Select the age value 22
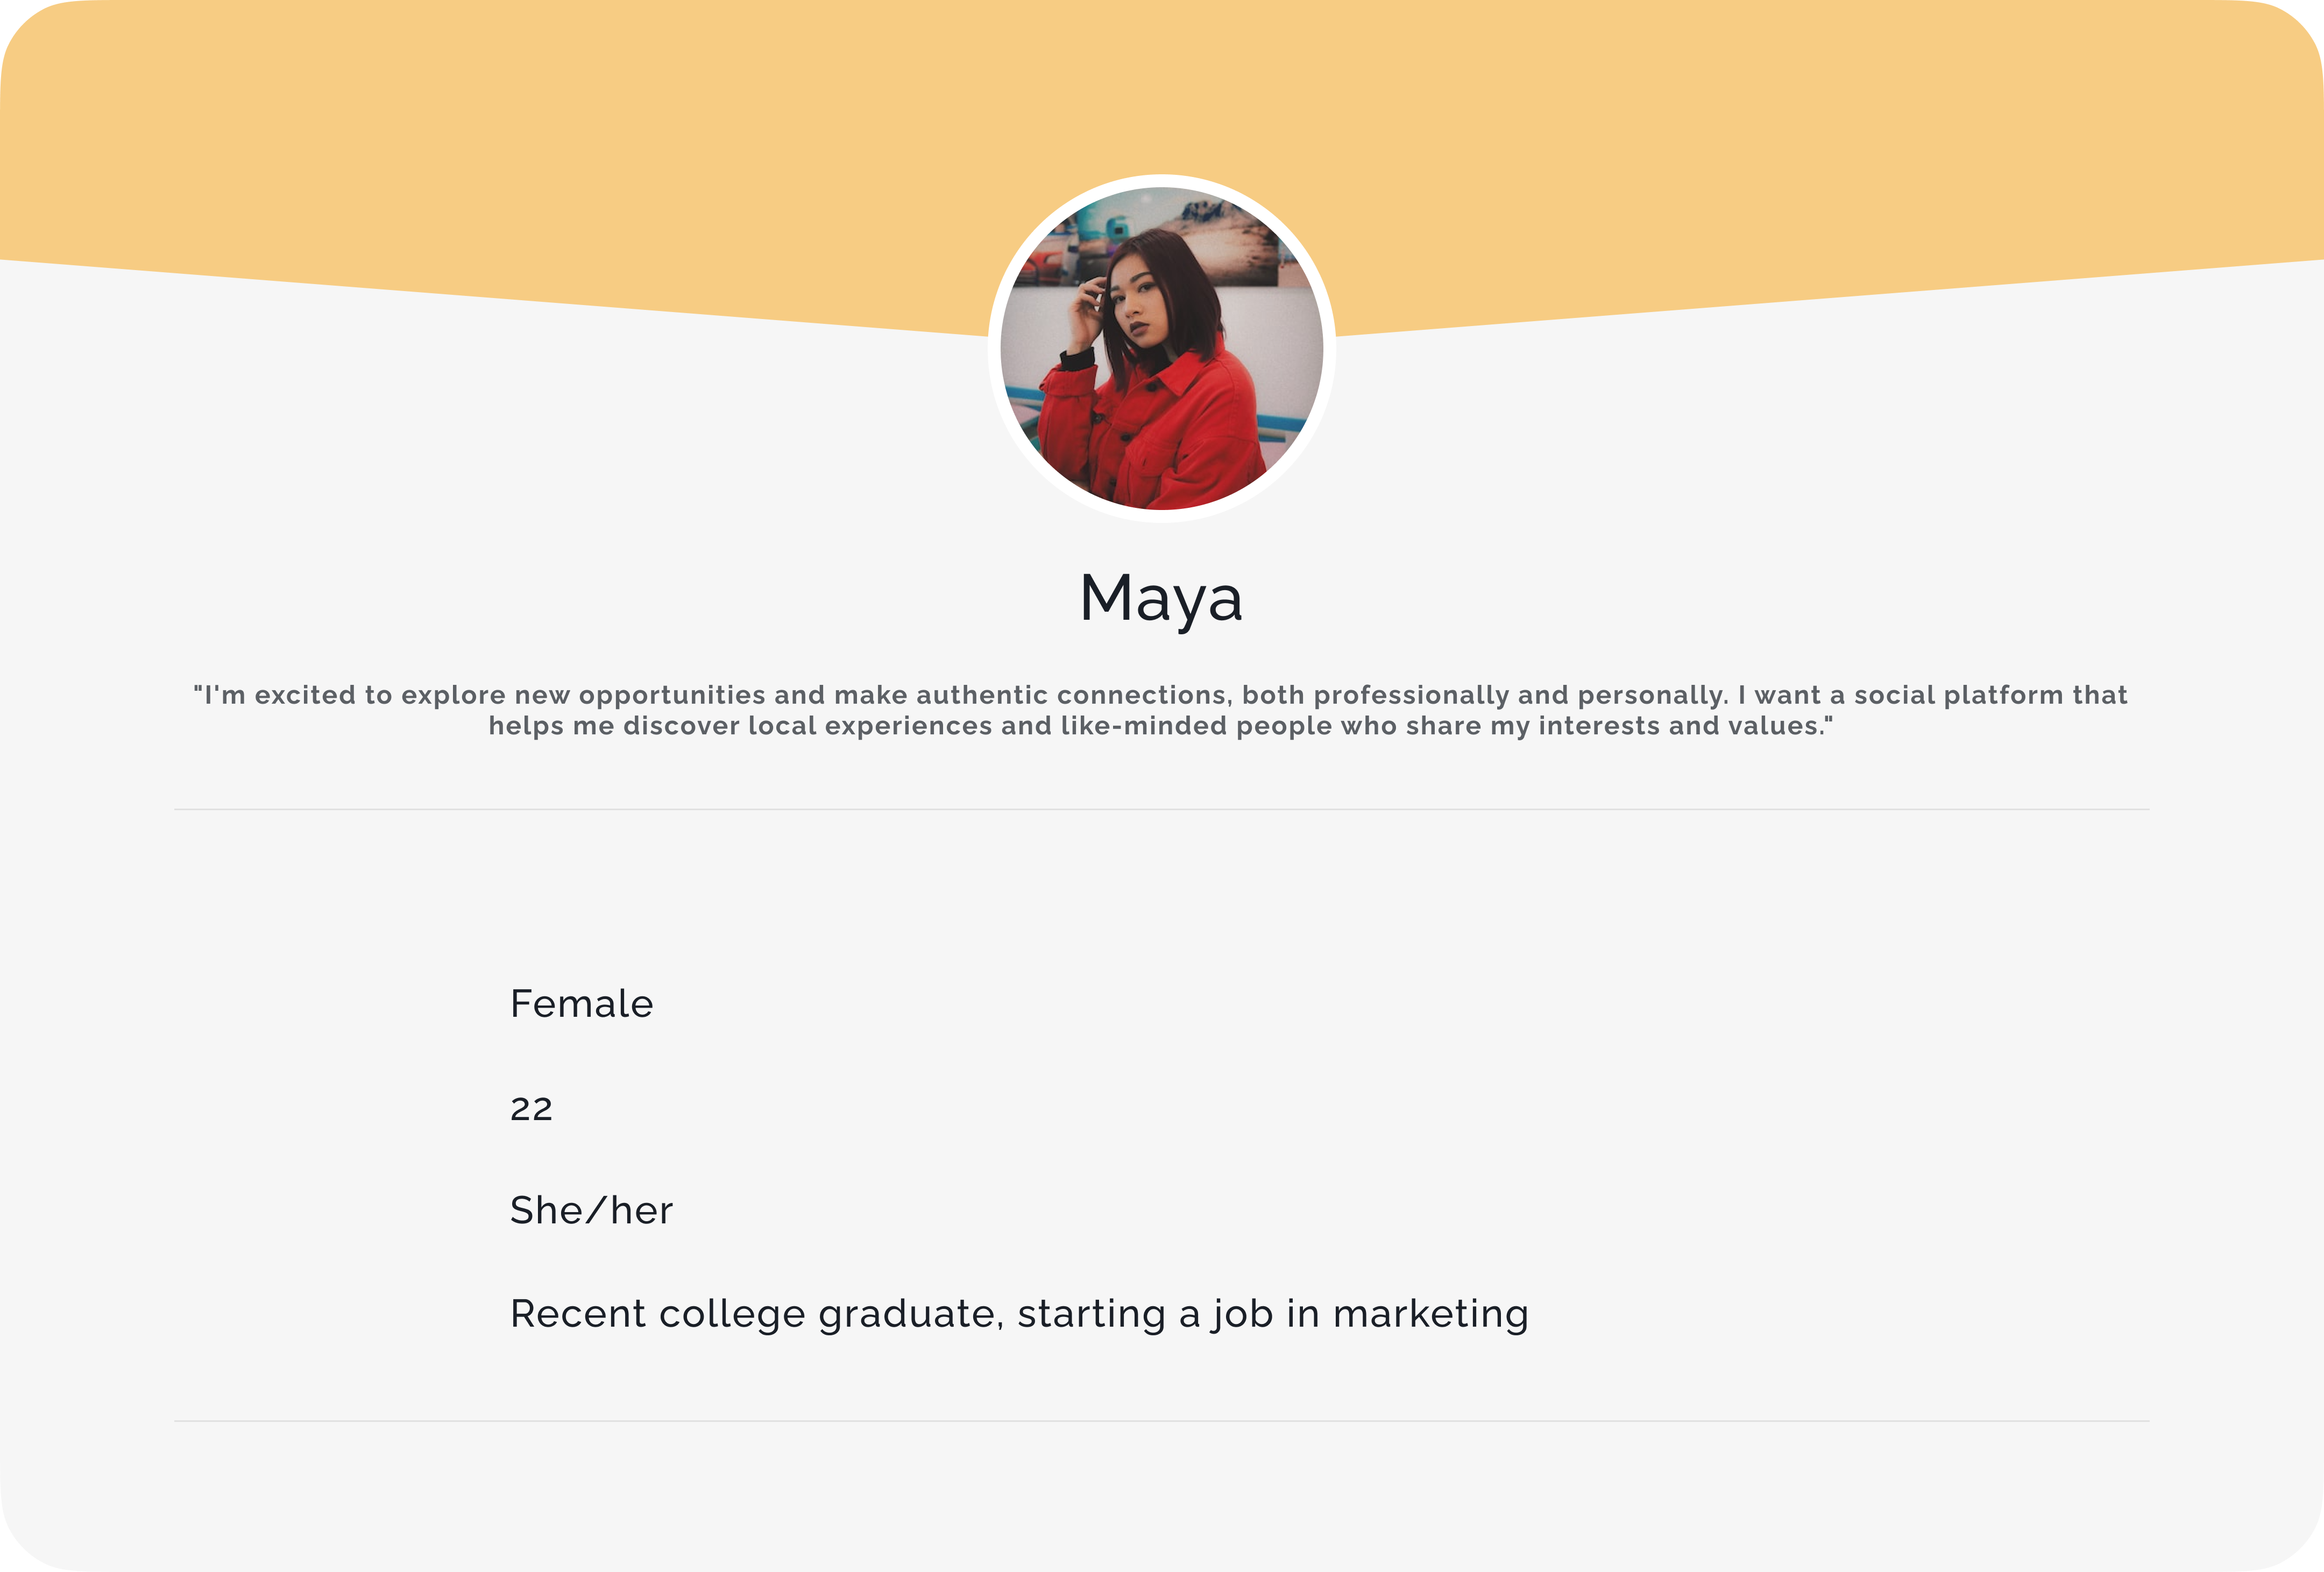The image size is (2324, 1572). tap(531, 1108)
